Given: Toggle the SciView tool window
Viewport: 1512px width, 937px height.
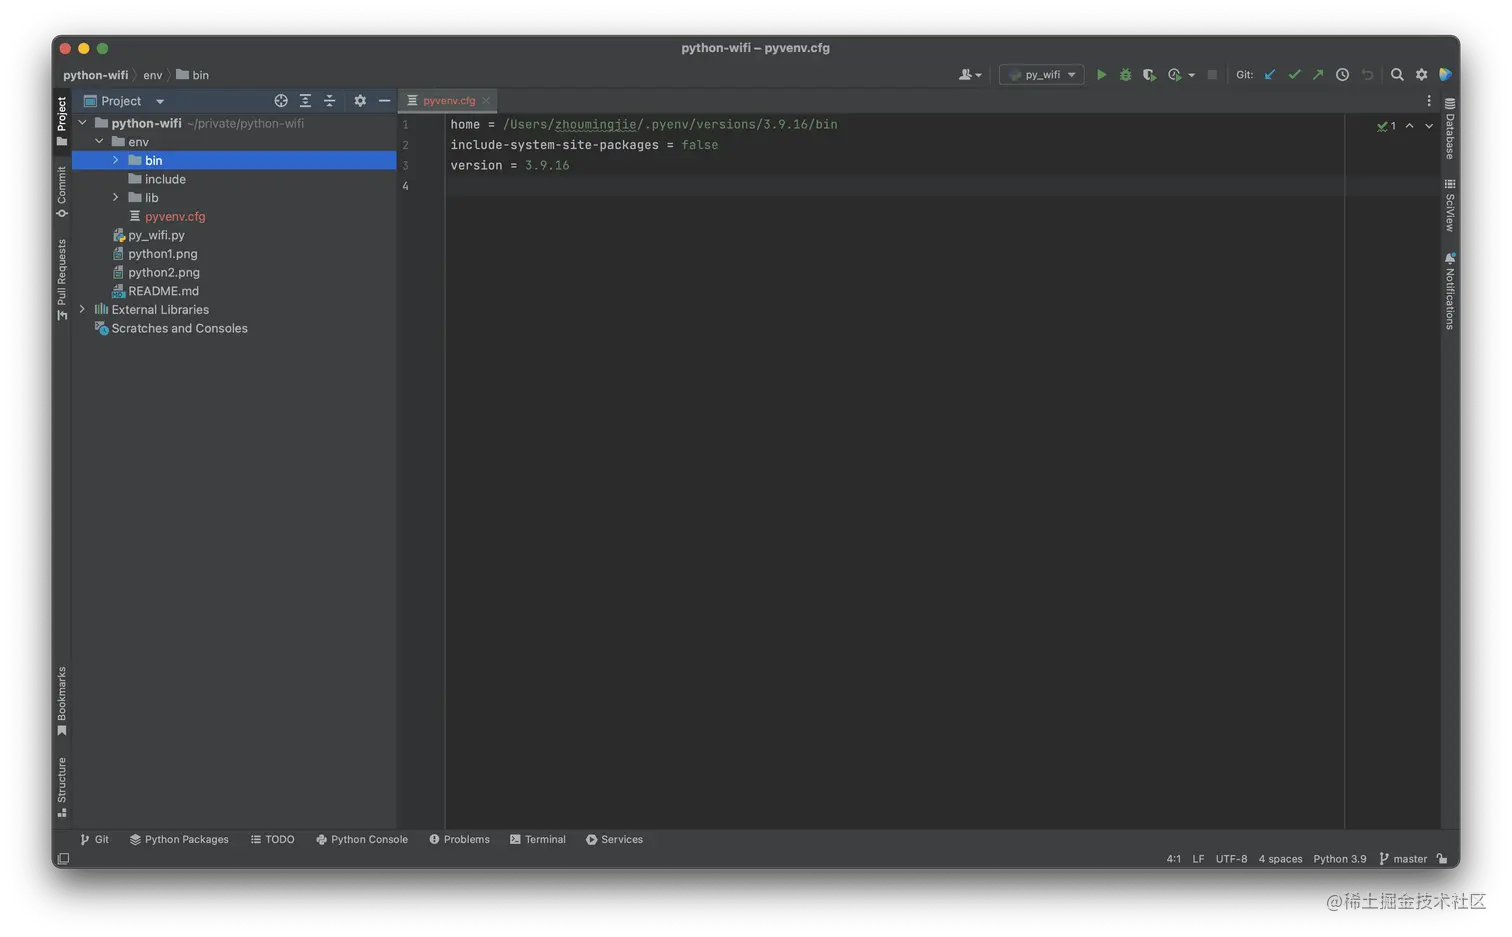Looking at the screenshot, I should (x=1450, y=206).
